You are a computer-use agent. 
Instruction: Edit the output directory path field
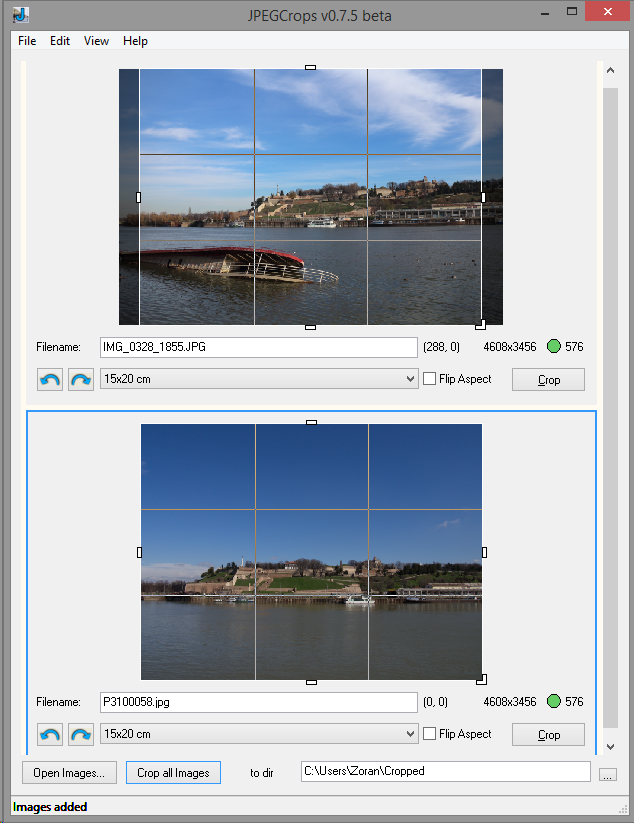coord(446,771)
